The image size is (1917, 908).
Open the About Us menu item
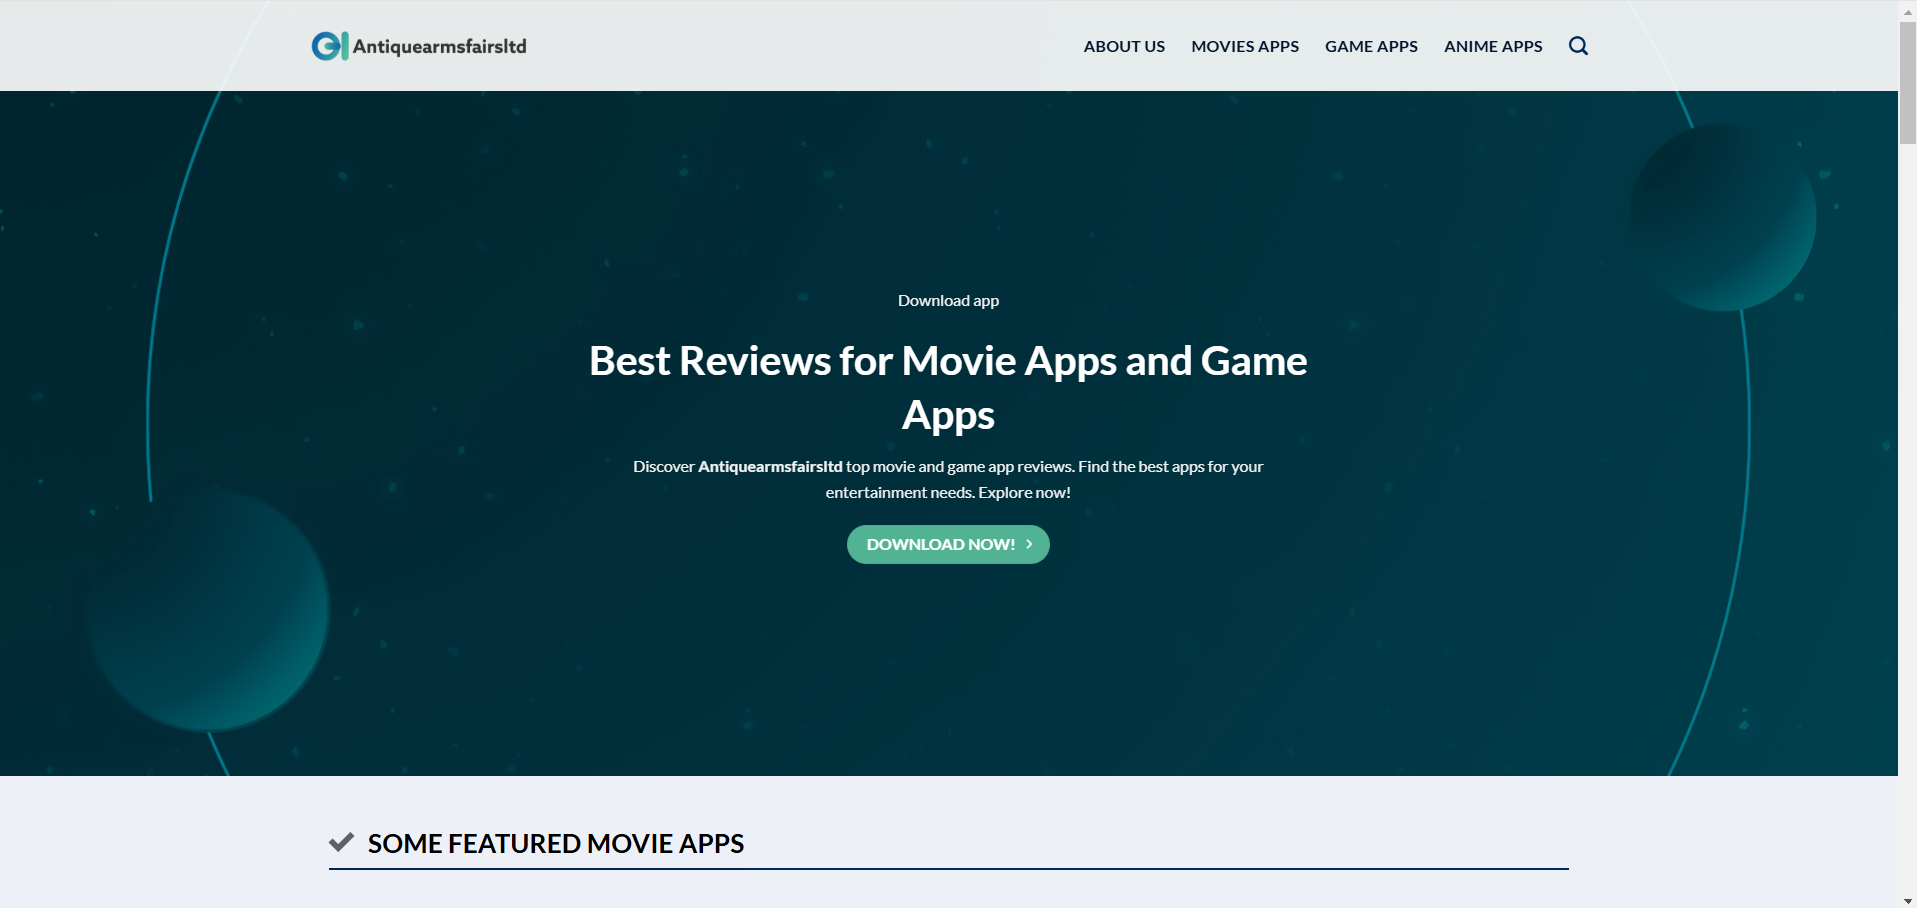1124,46
